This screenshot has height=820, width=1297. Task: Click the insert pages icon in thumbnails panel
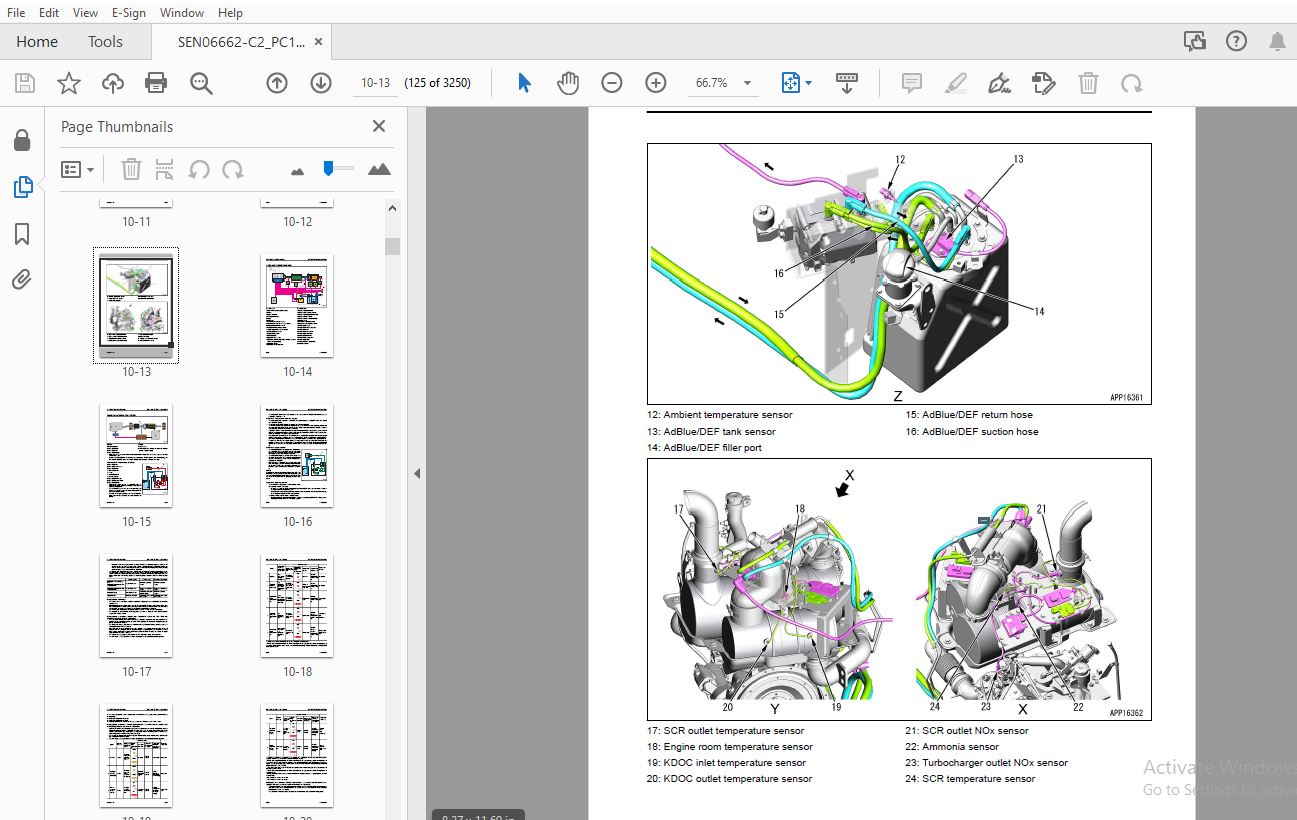[x=165, y=169]
